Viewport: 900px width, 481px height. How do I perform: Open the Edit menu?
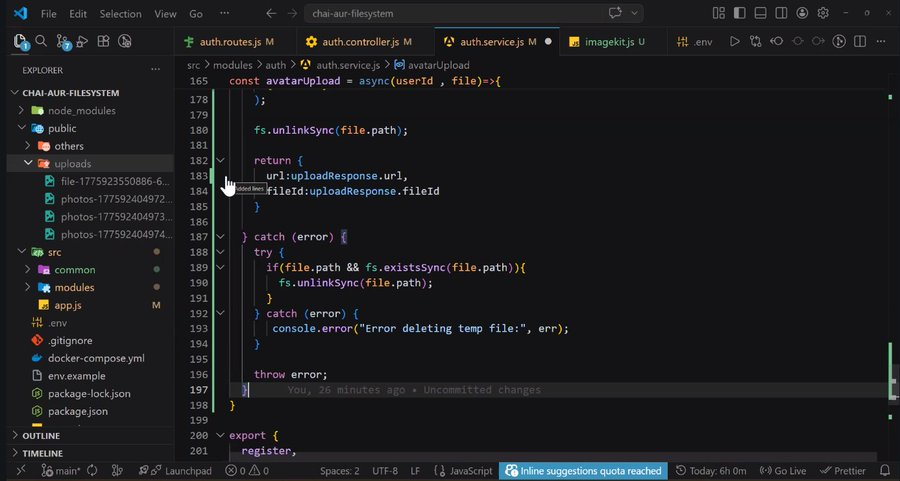tap(78, 14)
